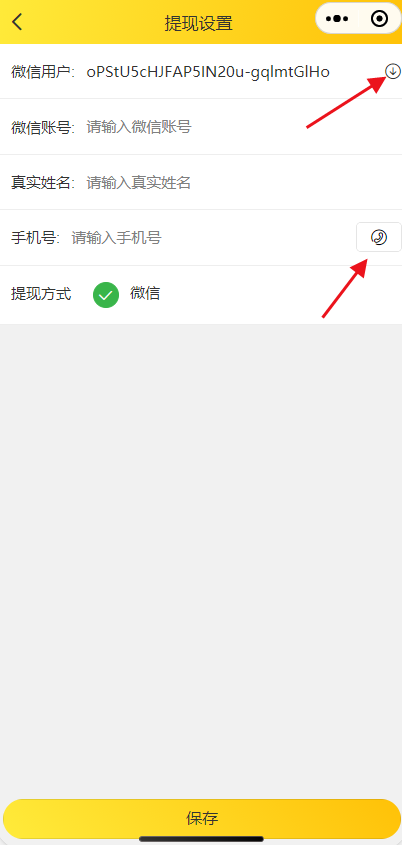The height and width of the screenshot is (845, 402).
Task: Click the WeChat user openid text
Action: [x=208, y=72]
